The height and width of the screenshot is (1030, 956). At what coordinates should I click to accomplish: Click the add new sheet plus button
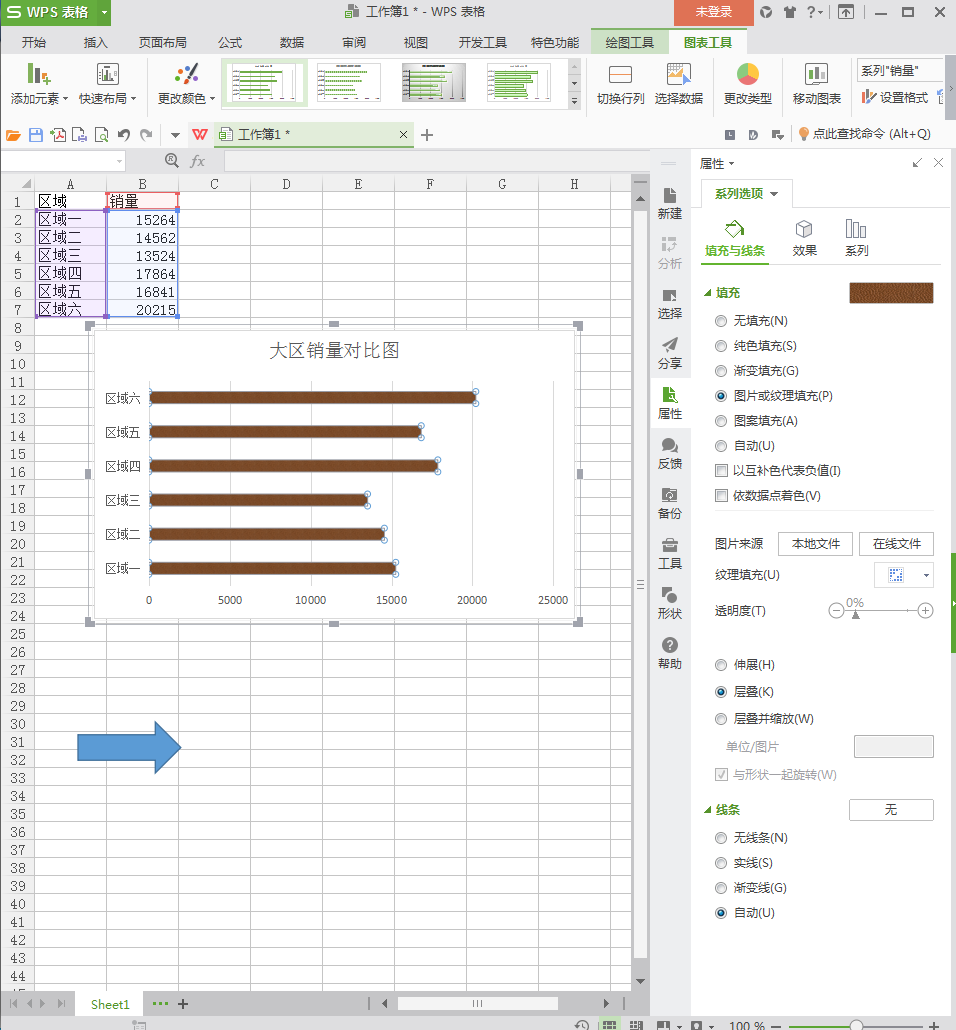183,1004
